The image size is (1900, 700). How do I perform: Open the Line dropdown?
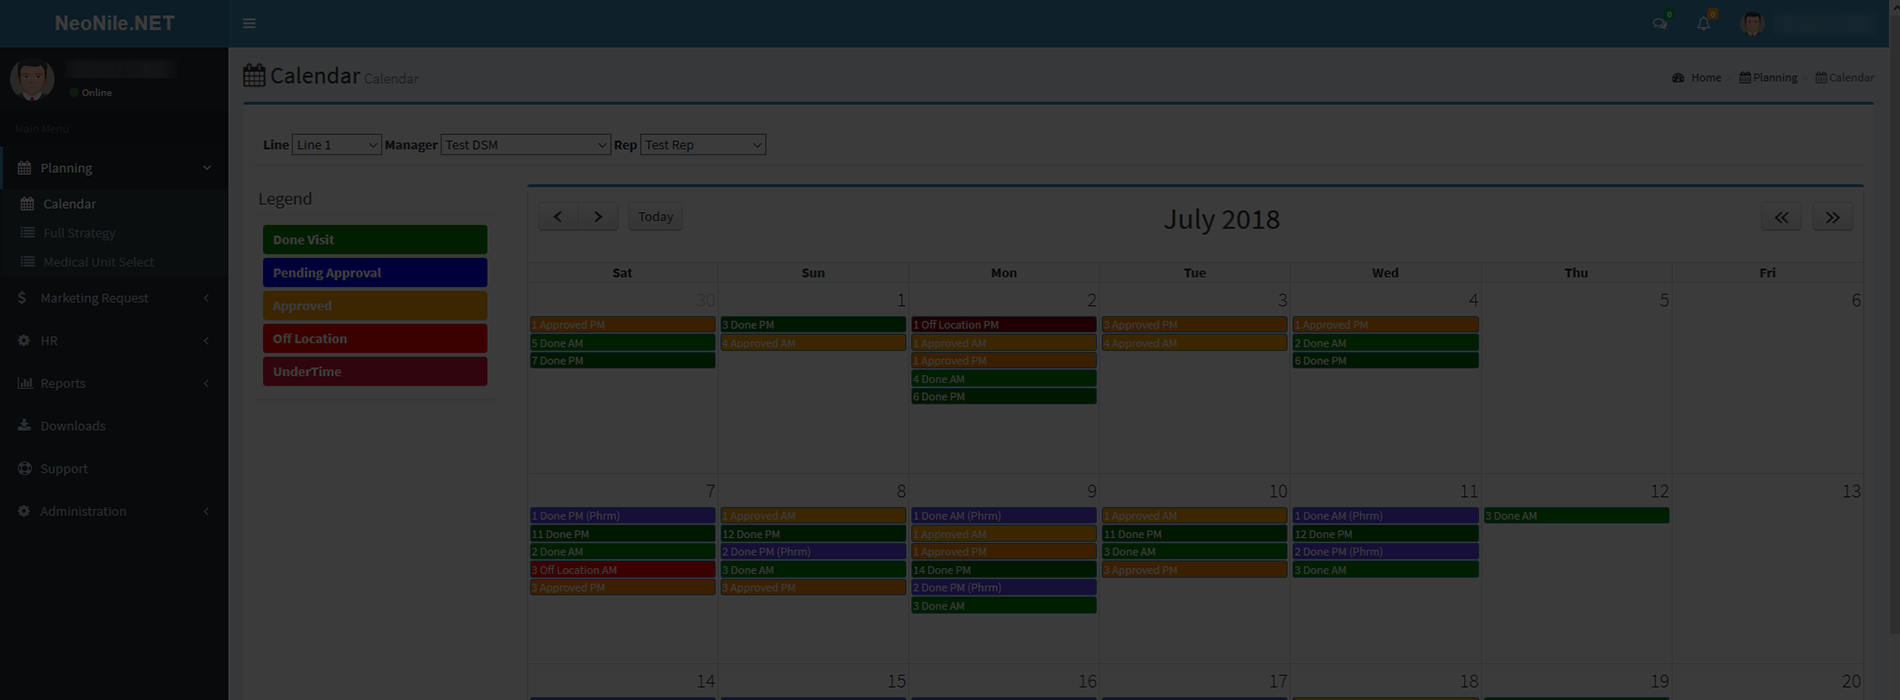click(336, 145)
